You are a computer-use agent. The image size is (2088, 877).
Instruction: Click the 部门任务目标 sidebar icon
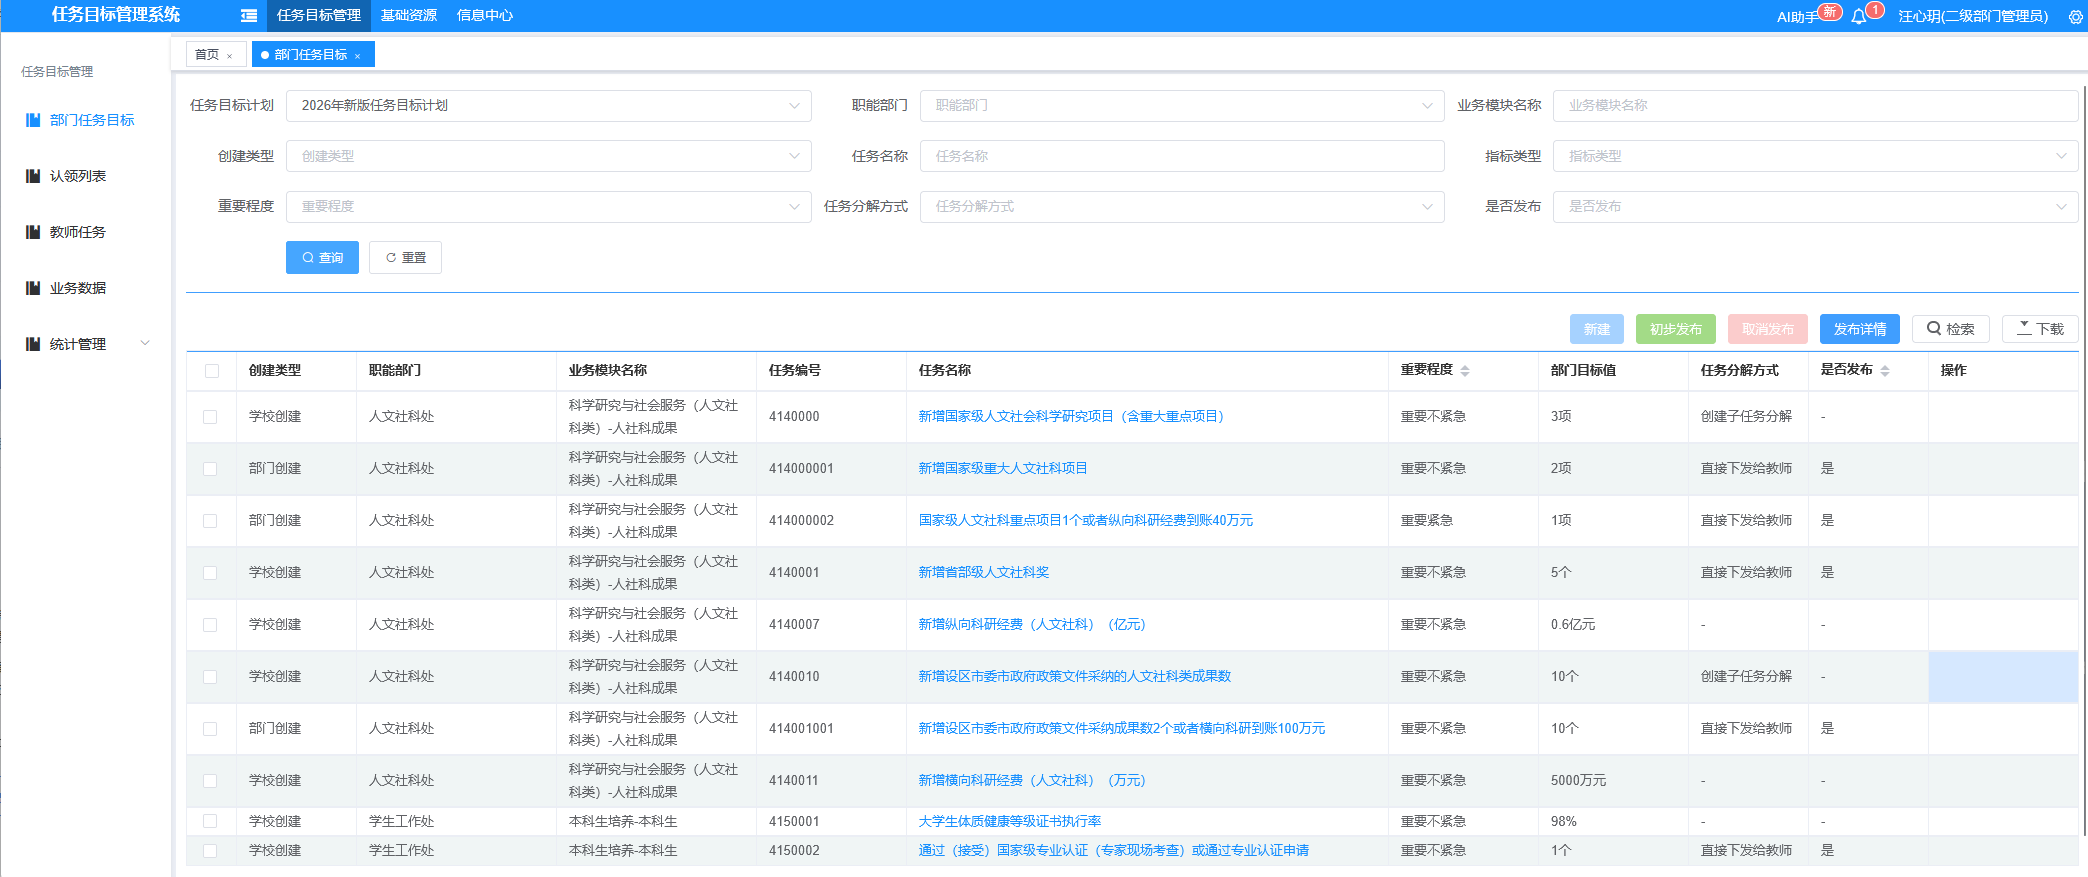33,120
